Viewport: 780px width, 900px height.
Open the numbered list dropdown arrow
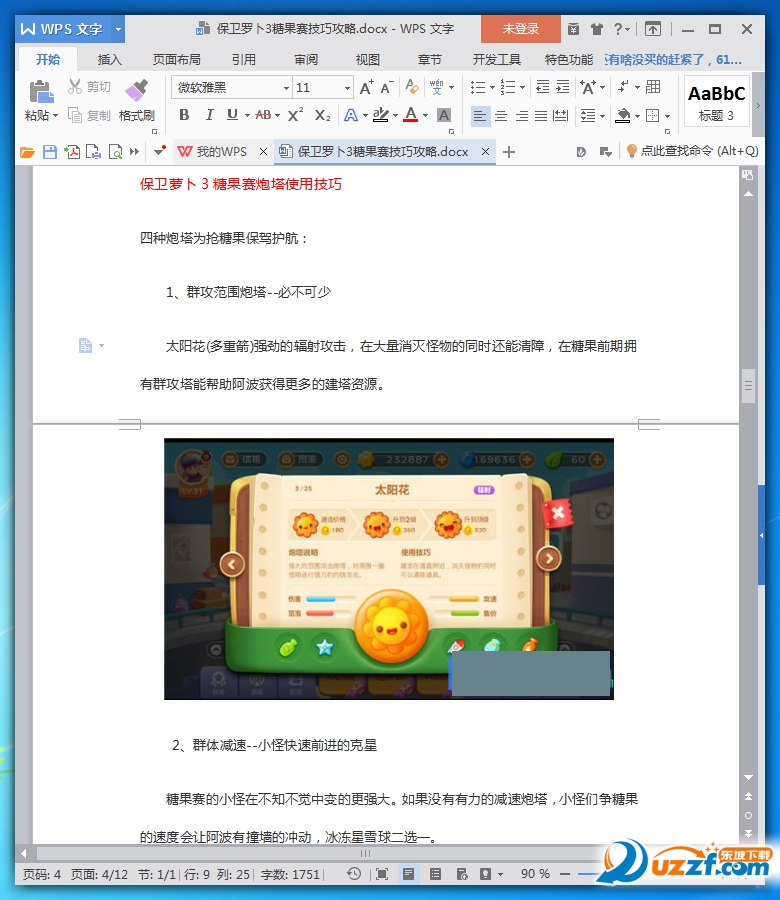coord(522,88)
